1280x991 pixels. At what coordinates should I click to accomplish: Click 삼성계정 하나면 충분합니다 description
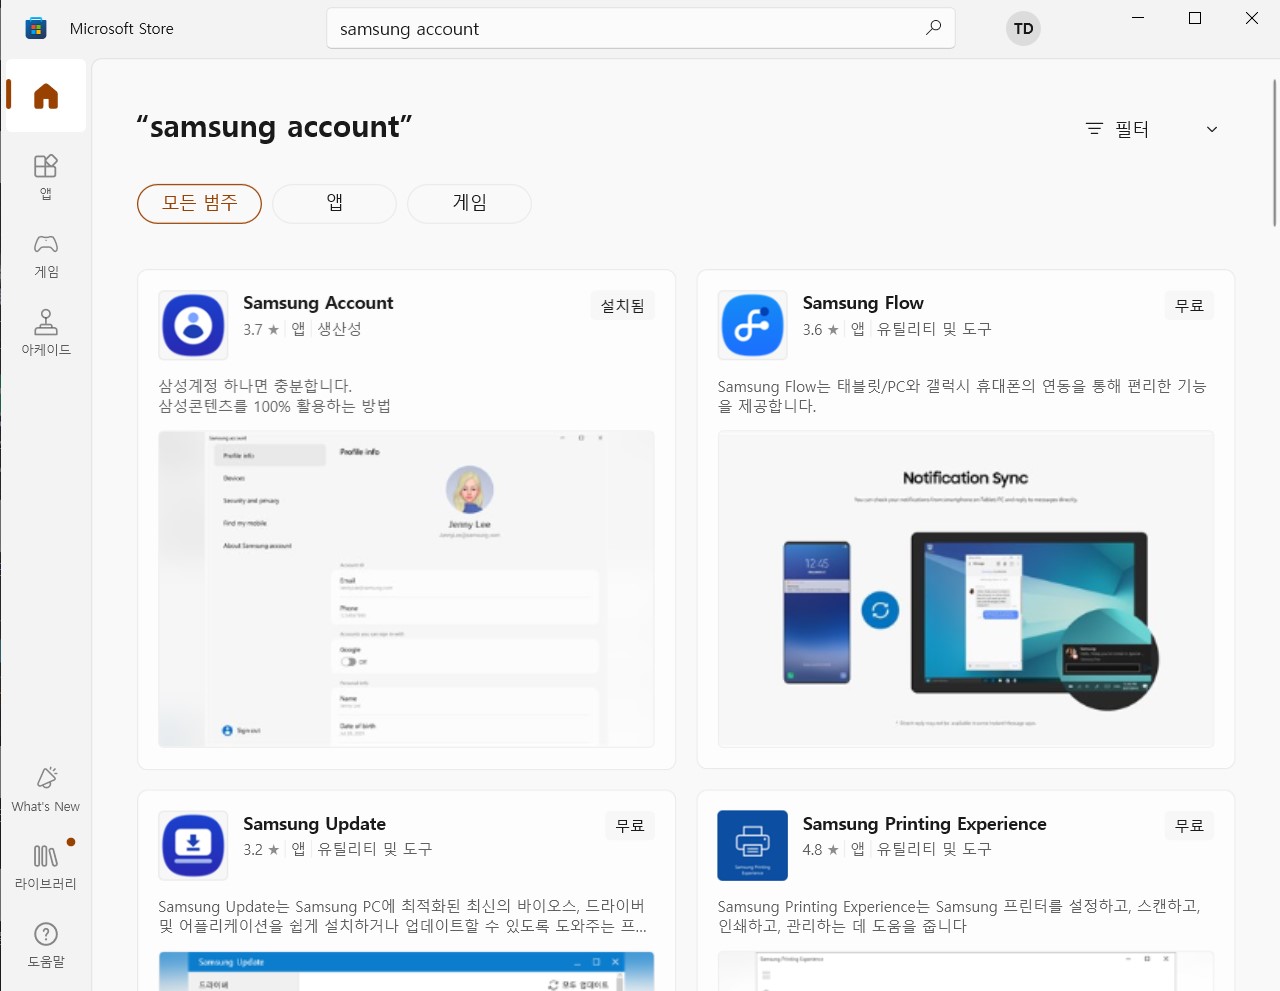click(274, 396)
